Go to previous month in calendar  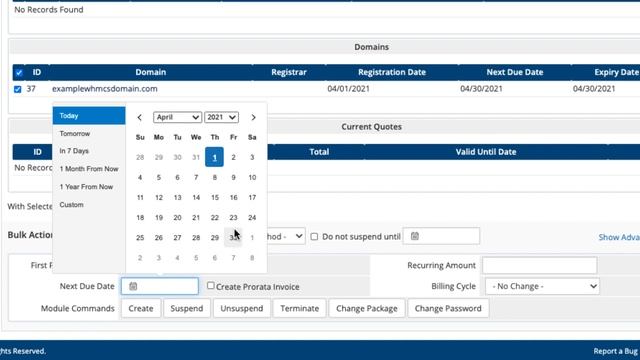[140, 118]
